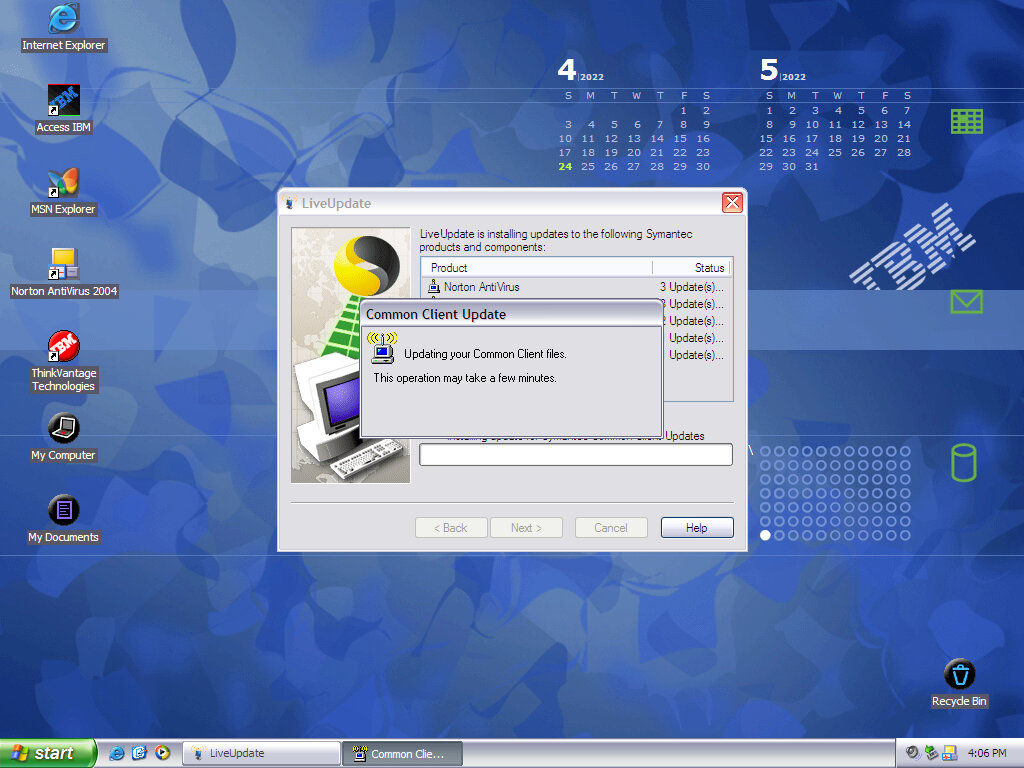Click the green mail envelope desktop widget
1024x768 pixels.
click(x=966, y=301)
